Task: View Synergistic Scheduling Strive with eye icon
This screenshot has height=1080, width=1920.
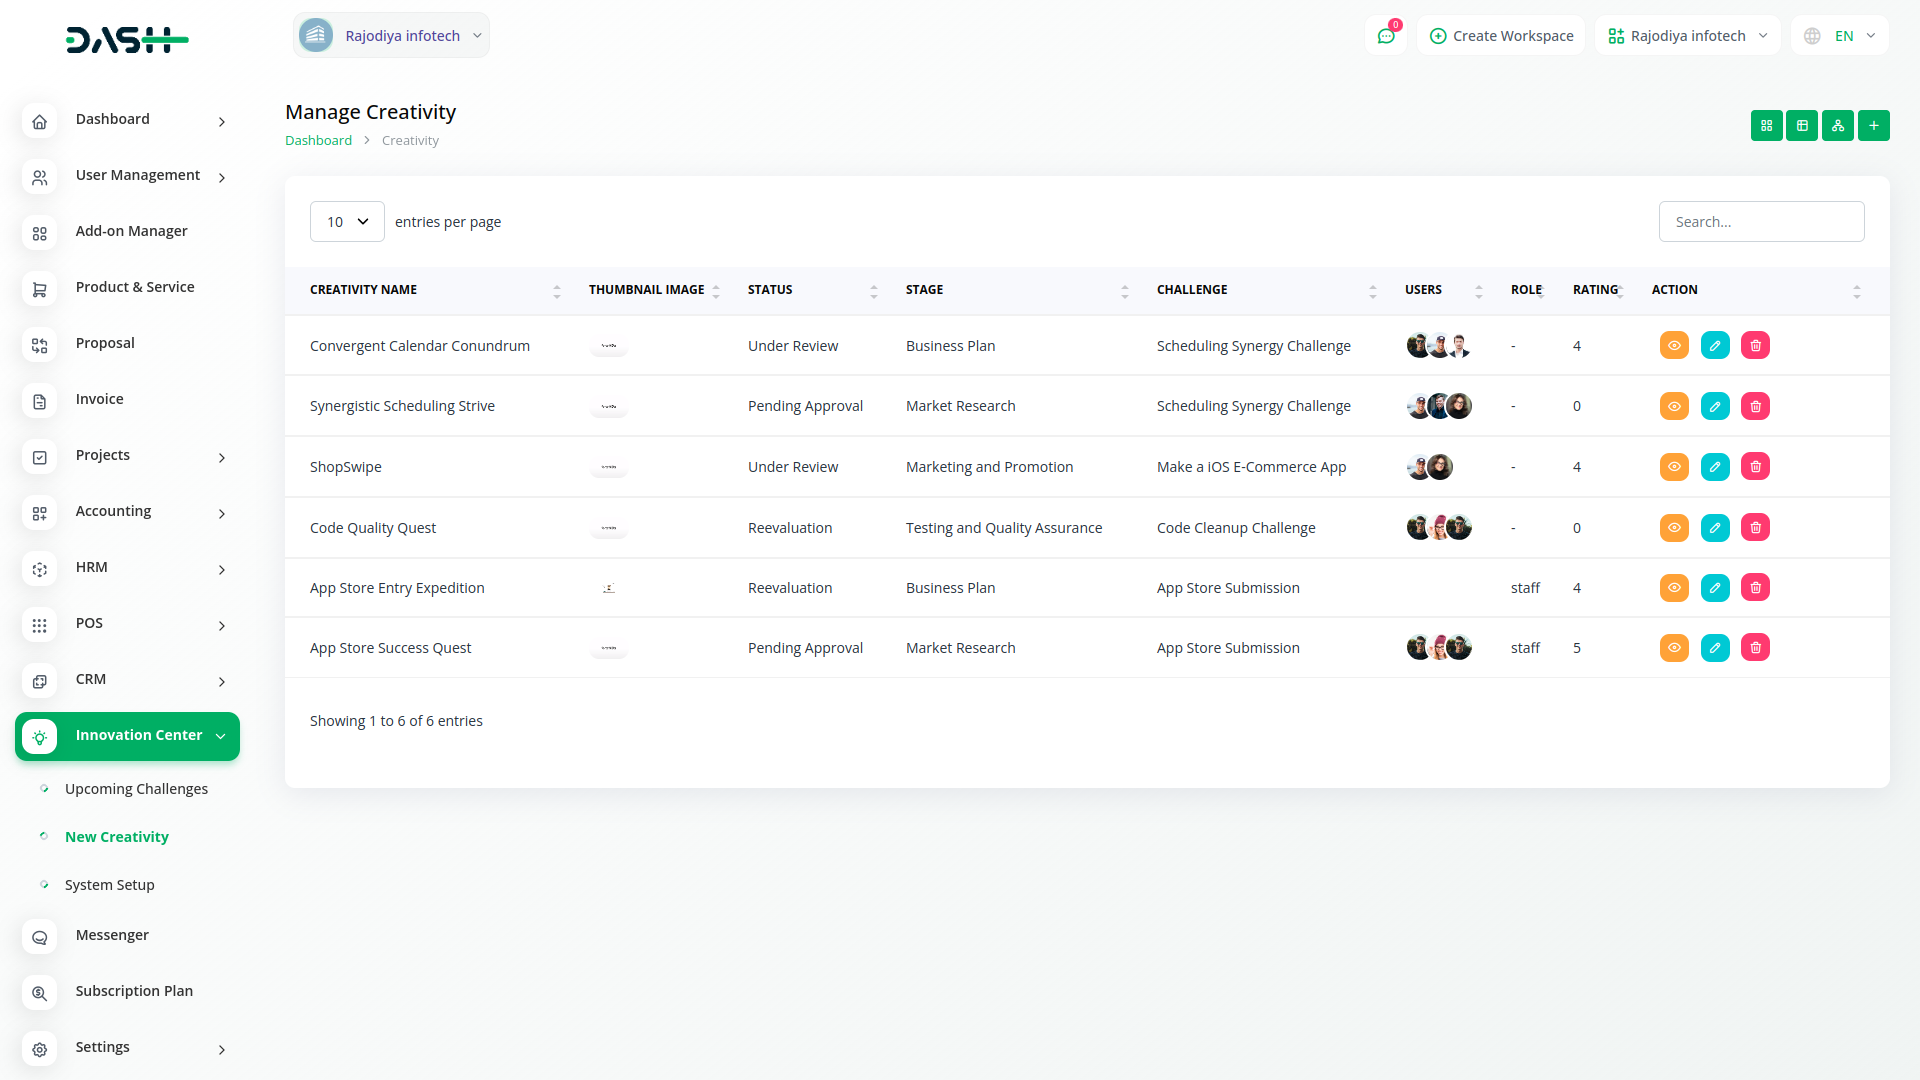Action: (1674, 407)
